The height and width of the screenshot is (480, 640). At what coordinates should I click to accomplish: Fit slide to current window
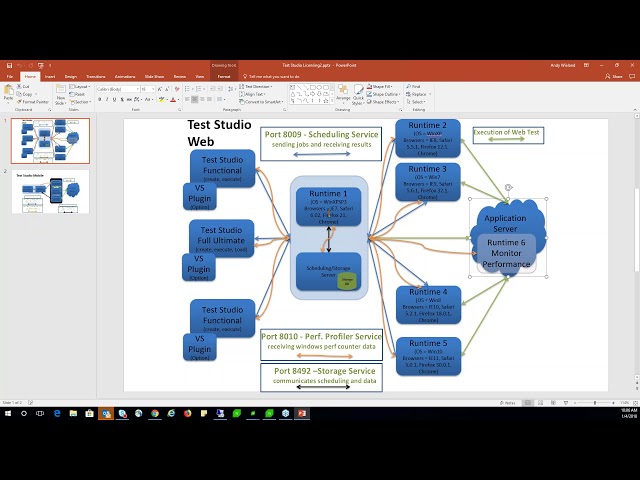[x=635, y=403]
